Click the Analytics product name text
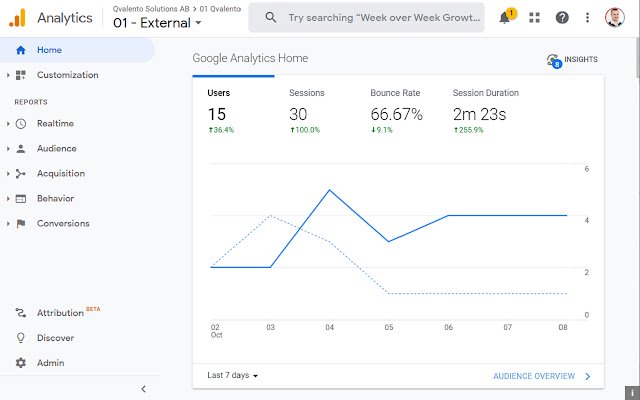640x400 pixels. (65, 18)
